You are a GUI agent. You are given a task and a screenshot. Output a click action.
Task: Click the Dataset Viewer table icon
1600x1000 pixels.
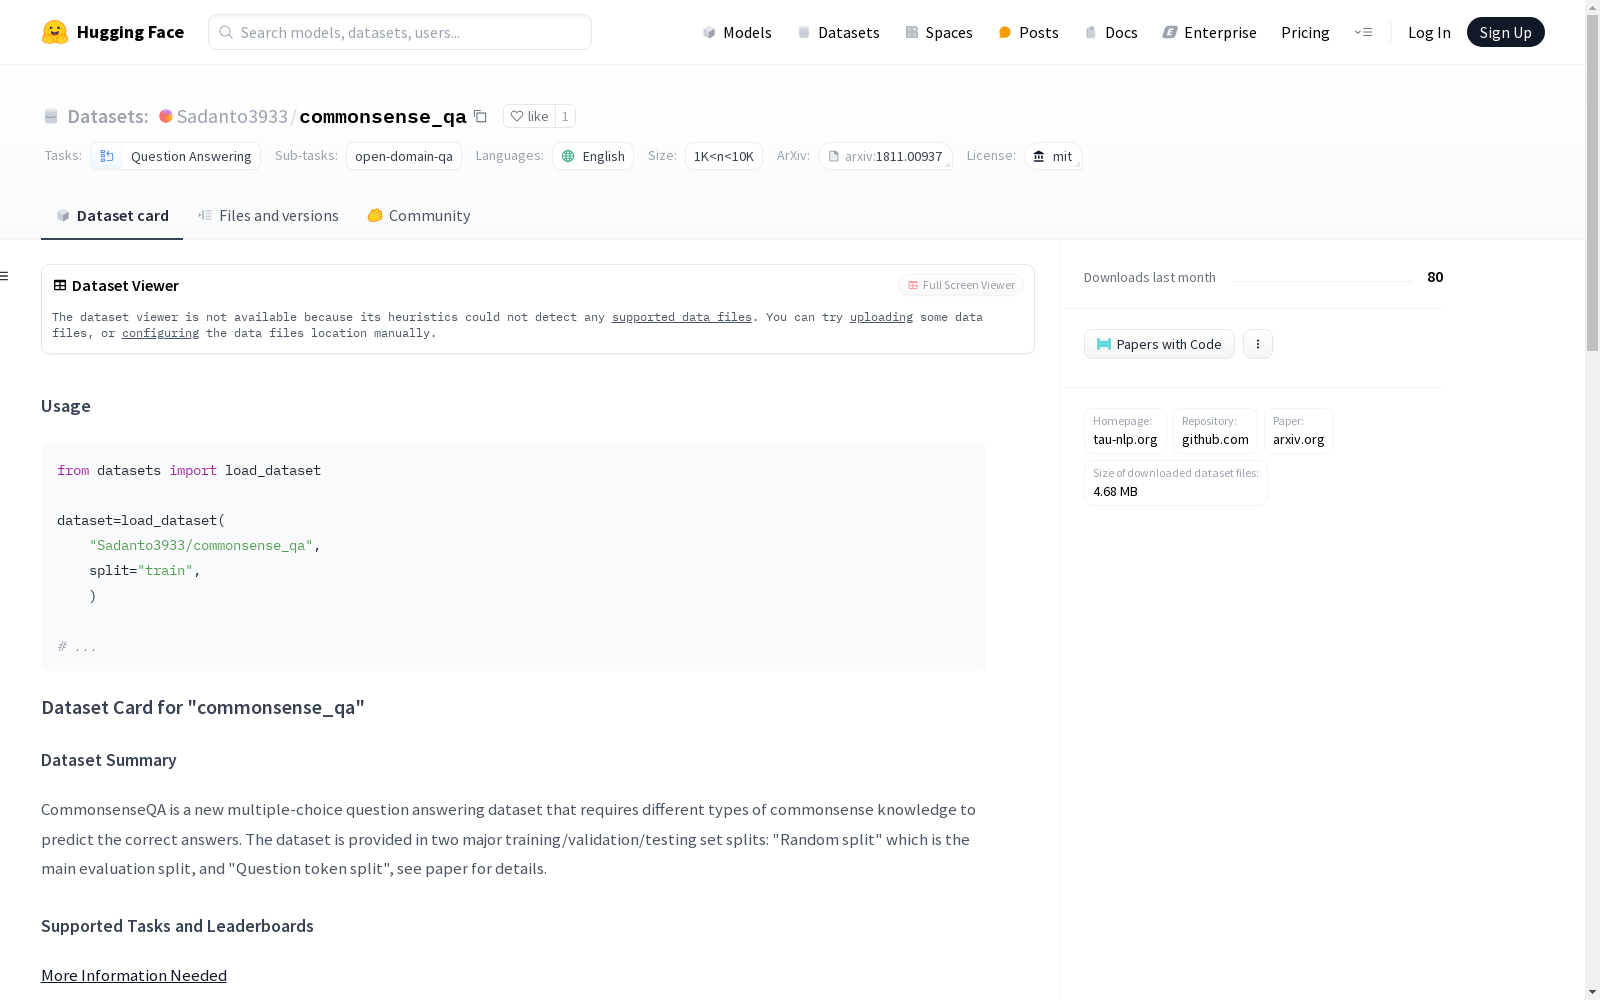point(60,285)
